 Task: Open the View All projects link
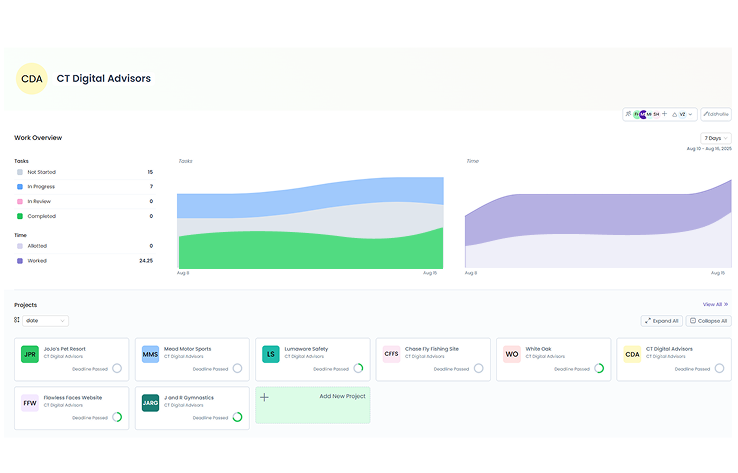point(715,304)
